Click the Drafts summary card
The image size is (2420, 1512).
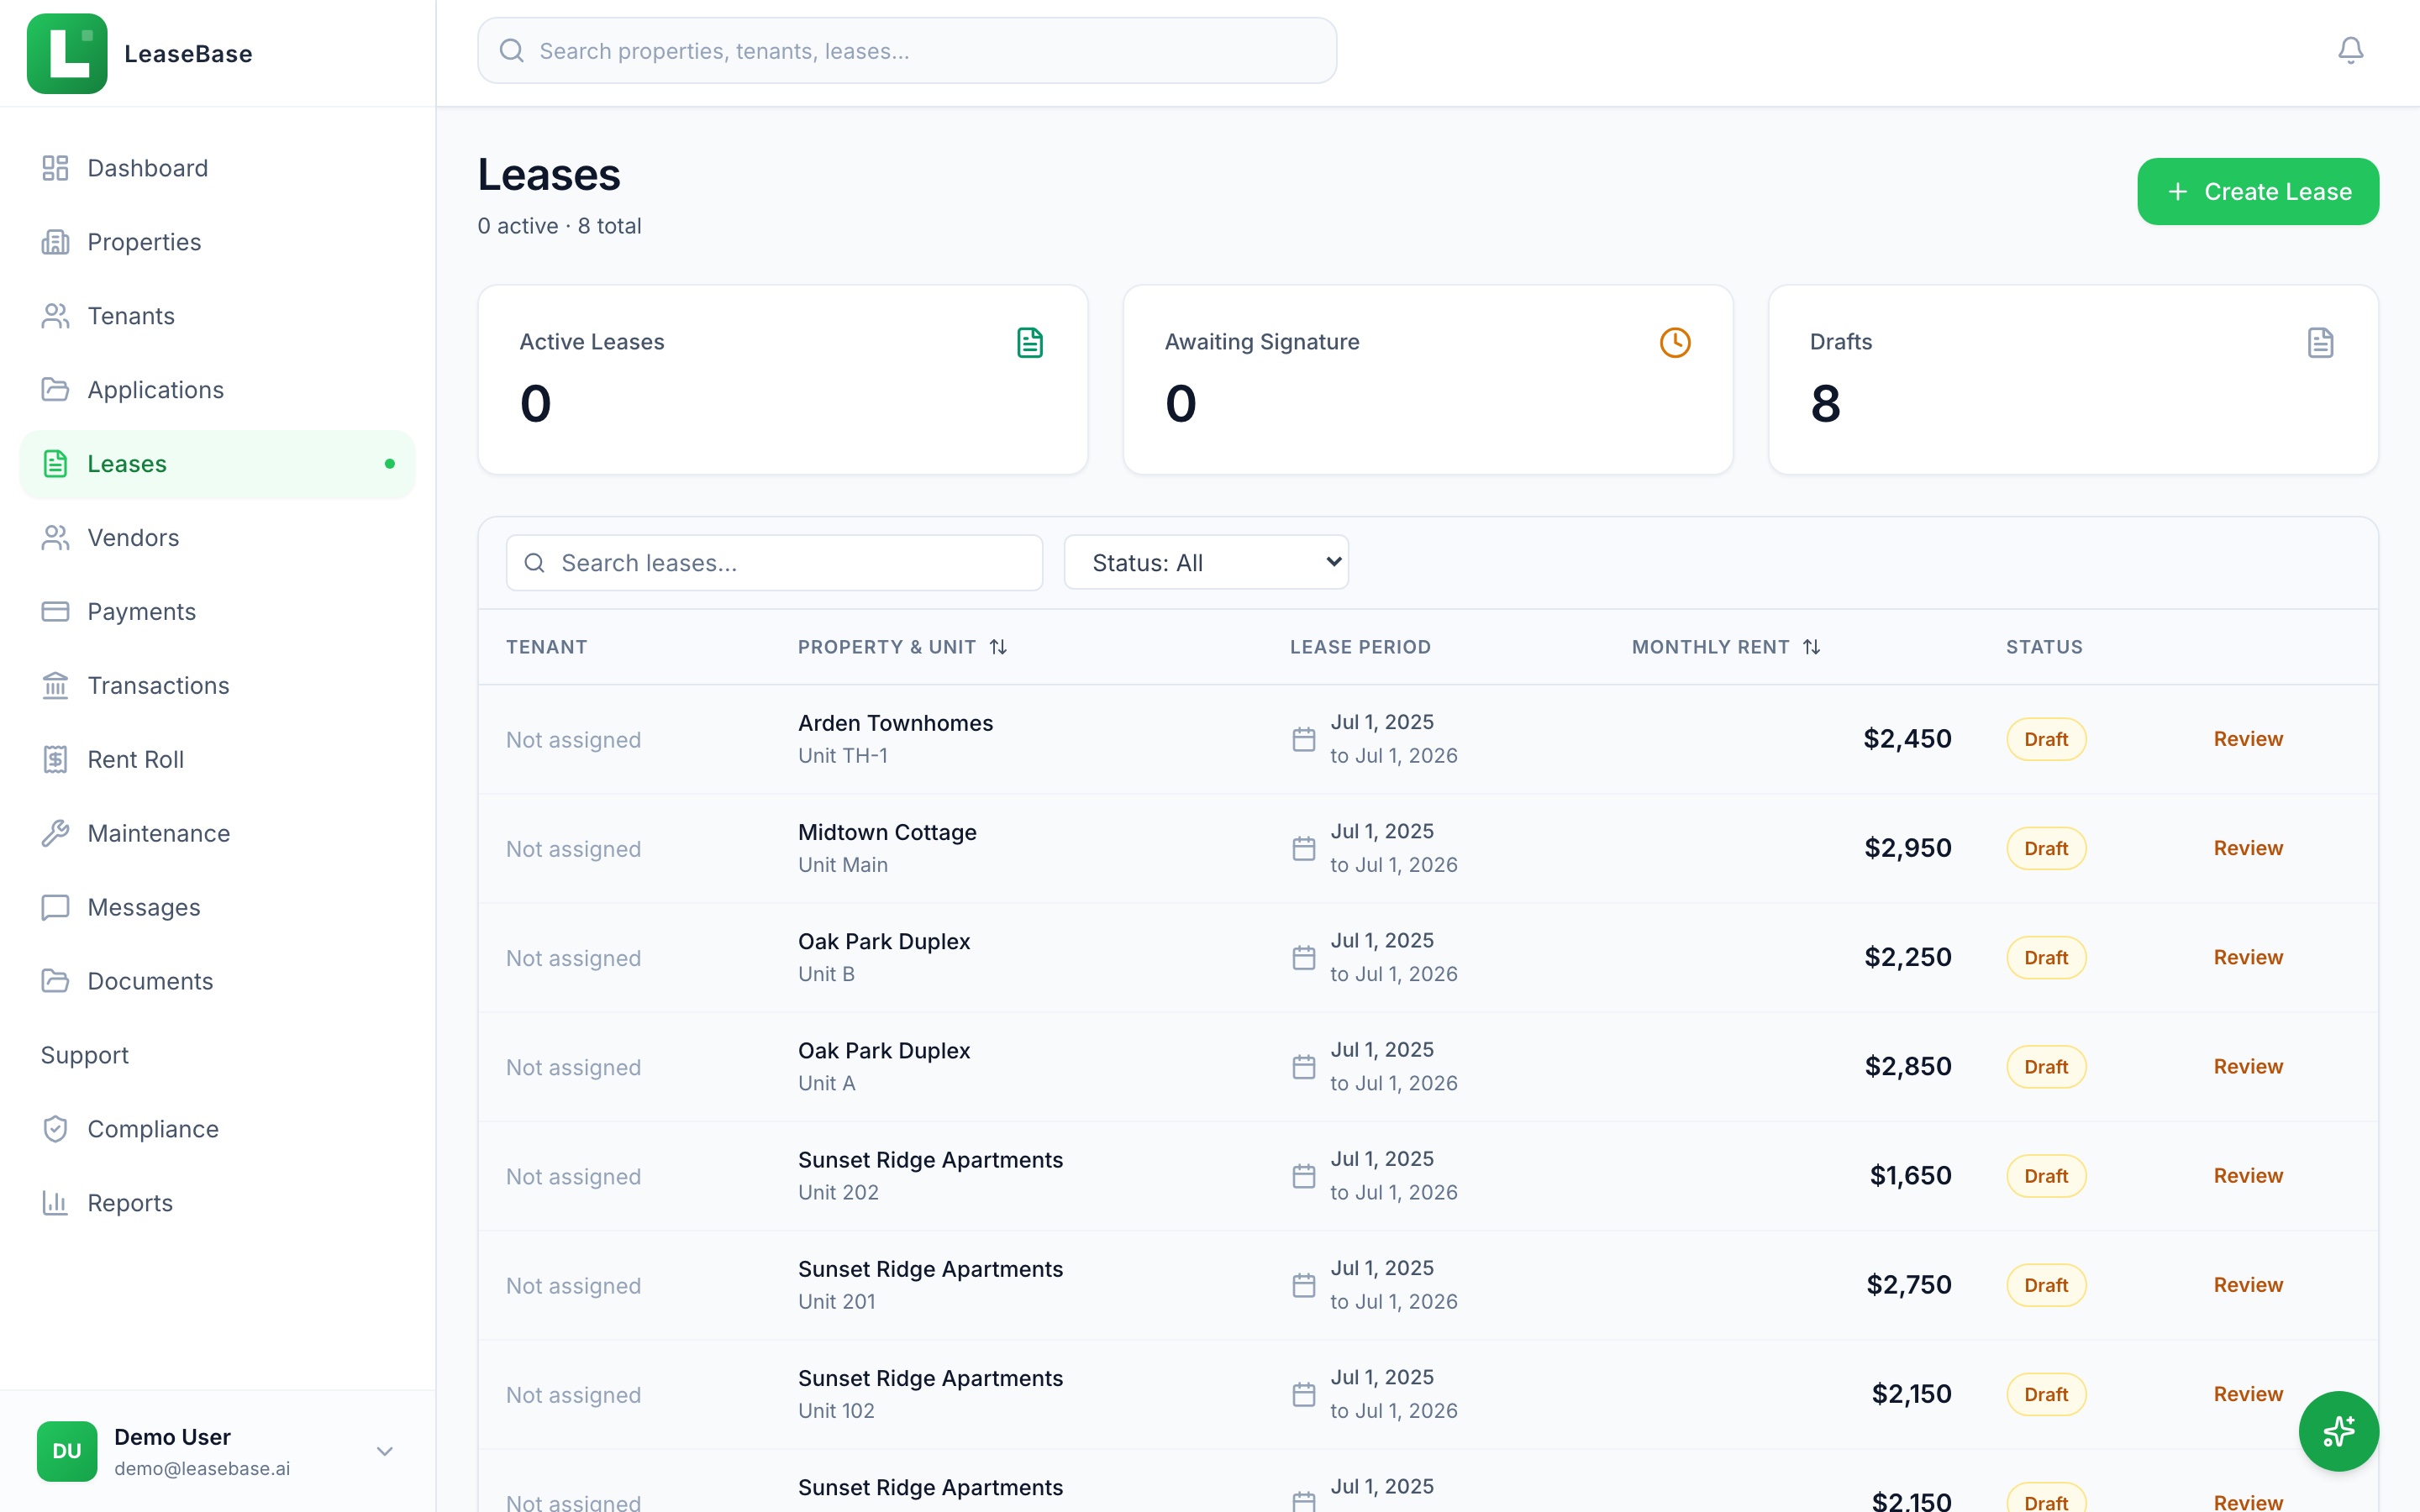(x=2073, y=380)
